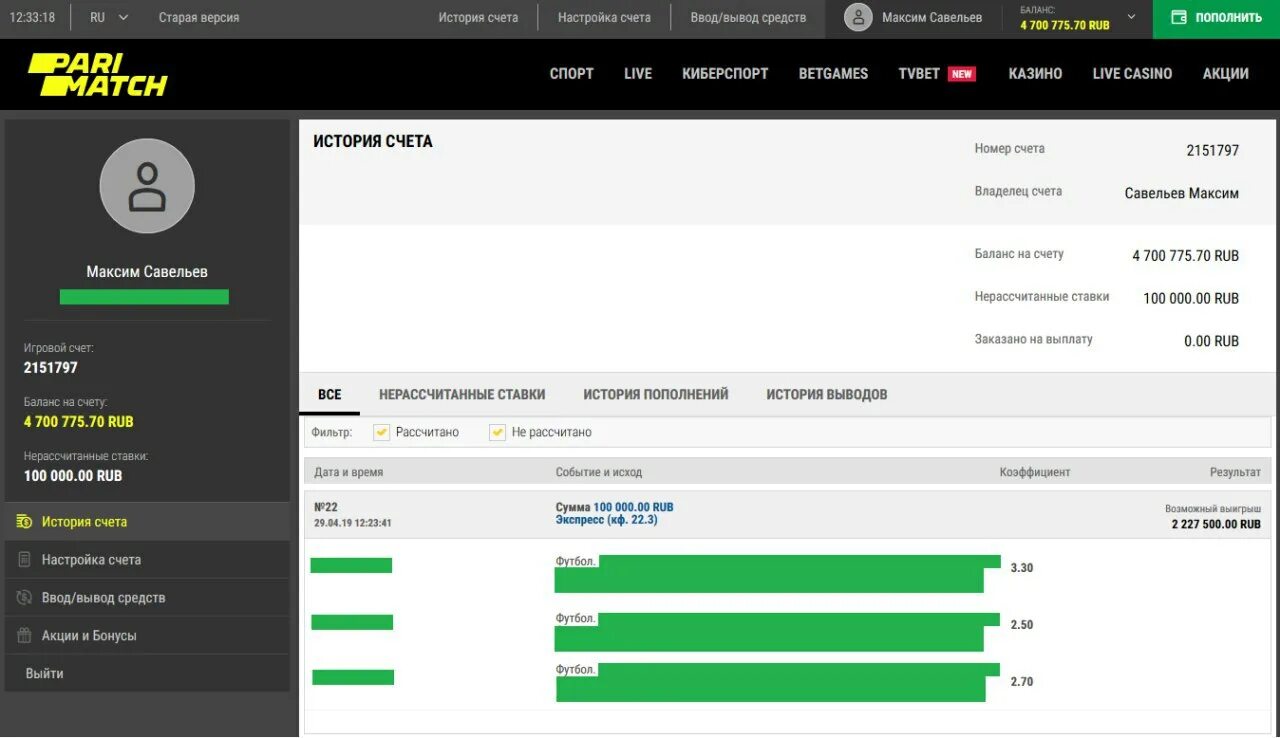Click the 2.70 coefficient value
This screenshot has height=738, width=1280.
point(1022,682)
